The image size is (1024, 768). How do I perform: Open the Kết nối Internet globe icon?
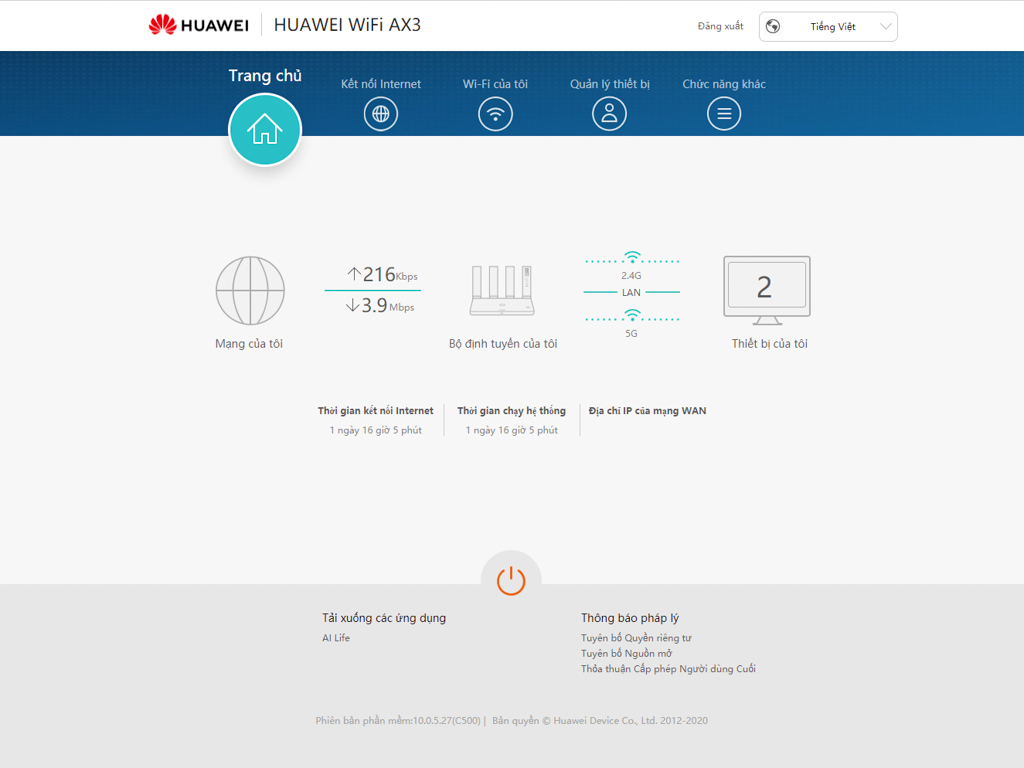point(381,114)
